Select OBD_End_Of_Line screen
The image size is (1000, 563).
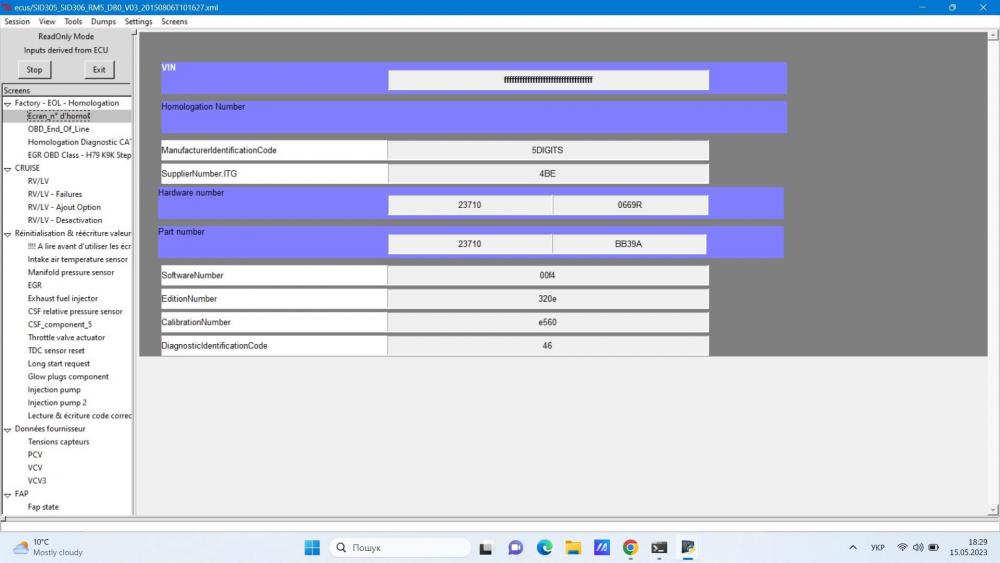pyautogui.click(x=59, y=129)
